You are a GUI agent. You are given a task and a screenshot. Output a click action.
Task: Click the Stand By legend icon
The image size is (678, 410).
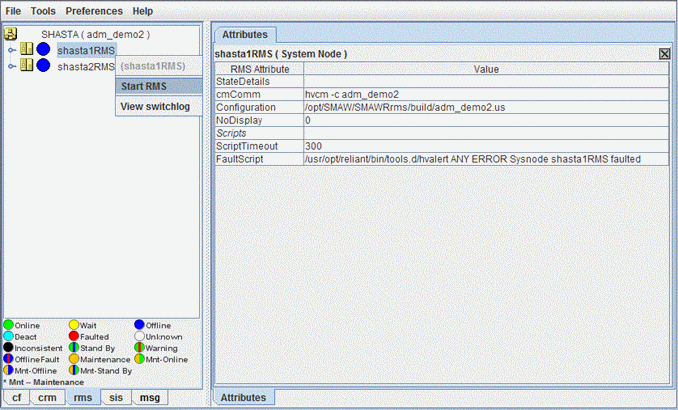pyautogui.click(x=74, y=347)
